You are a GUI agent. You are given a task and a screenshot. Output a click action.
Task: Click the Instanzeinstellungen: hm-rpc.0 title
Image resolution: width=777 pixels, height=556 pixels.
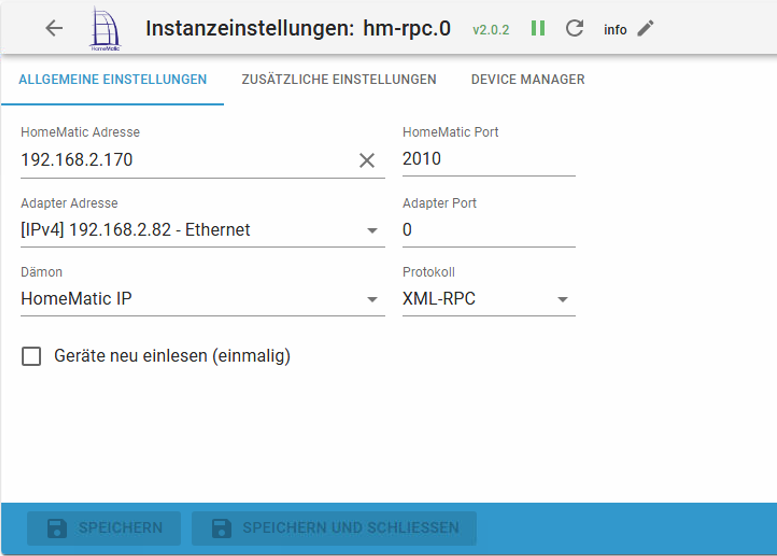pyautogui.click(x=298, y=28)
